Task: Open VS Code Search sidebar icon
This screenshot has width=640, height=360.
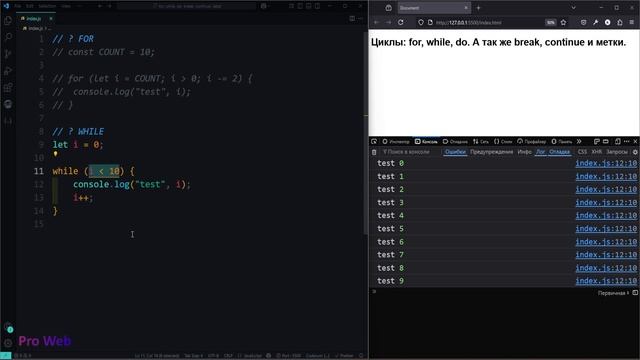Action: (8, 37)
